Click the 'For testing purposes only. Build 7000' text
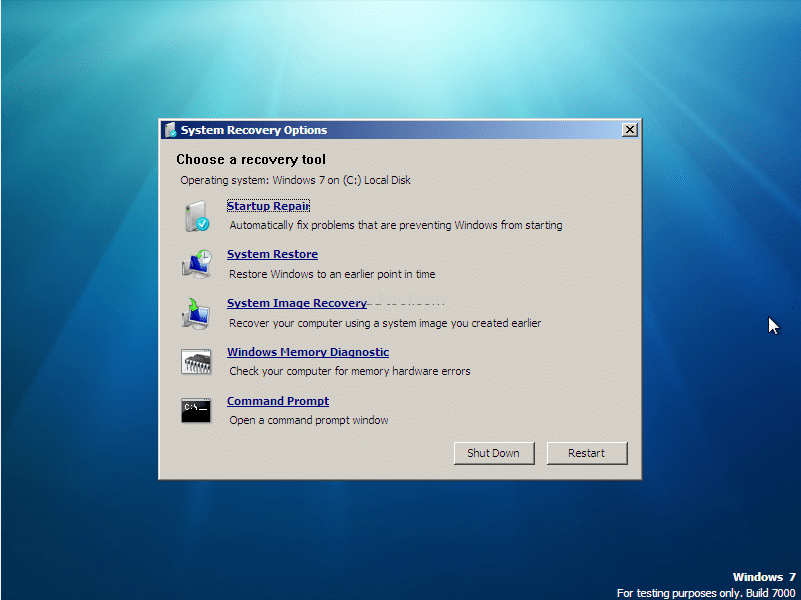The height and width of the screenshot is (600, 801). (706, 593)
